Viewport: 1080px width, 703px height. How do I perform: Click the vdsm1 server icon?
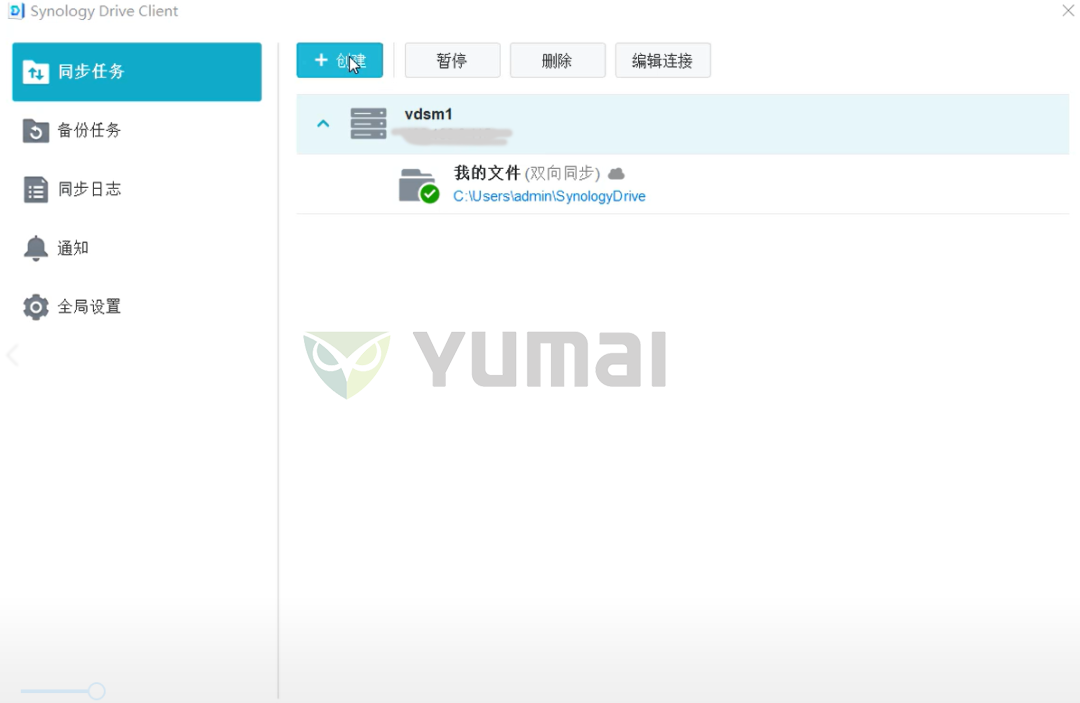369,122
